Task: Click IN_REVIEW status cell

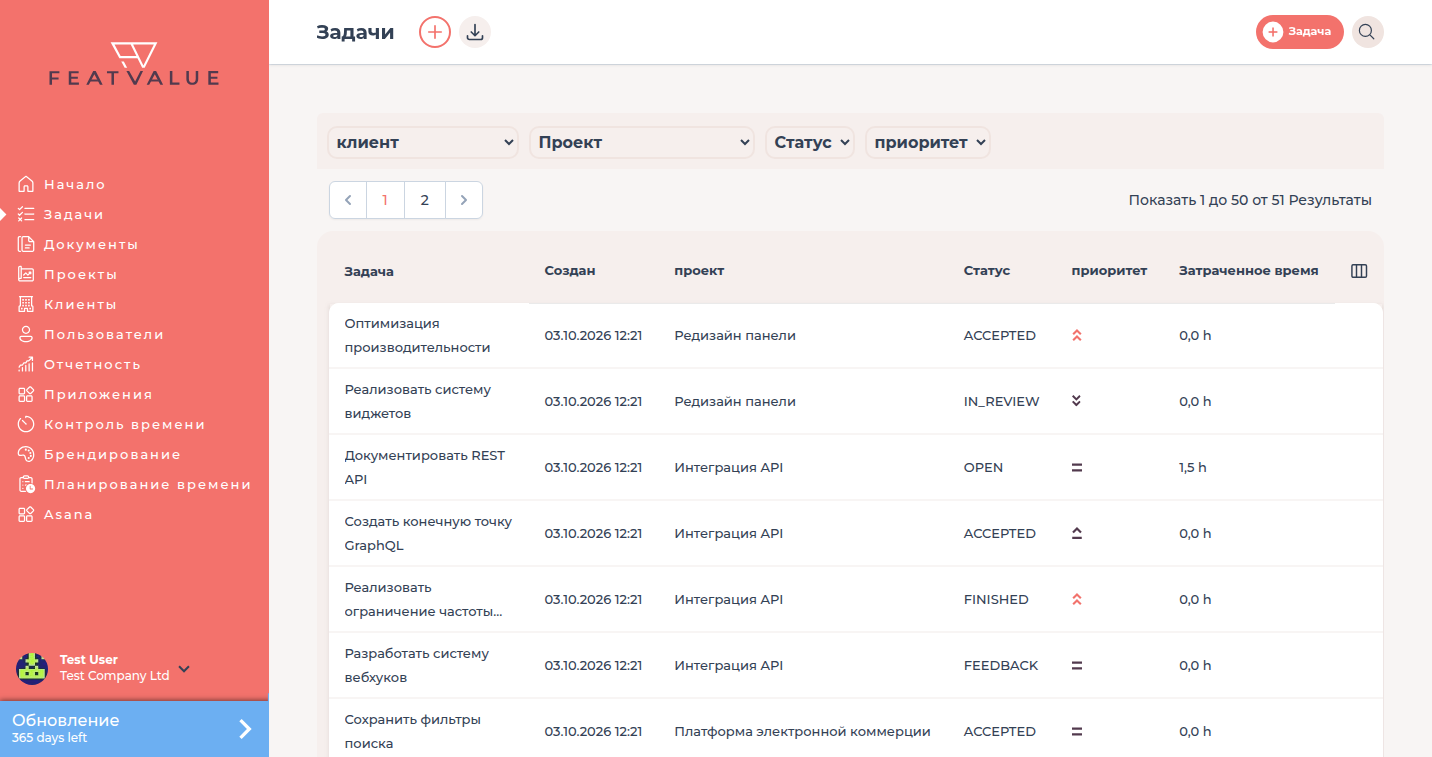Action: [x=1001, y=402]
